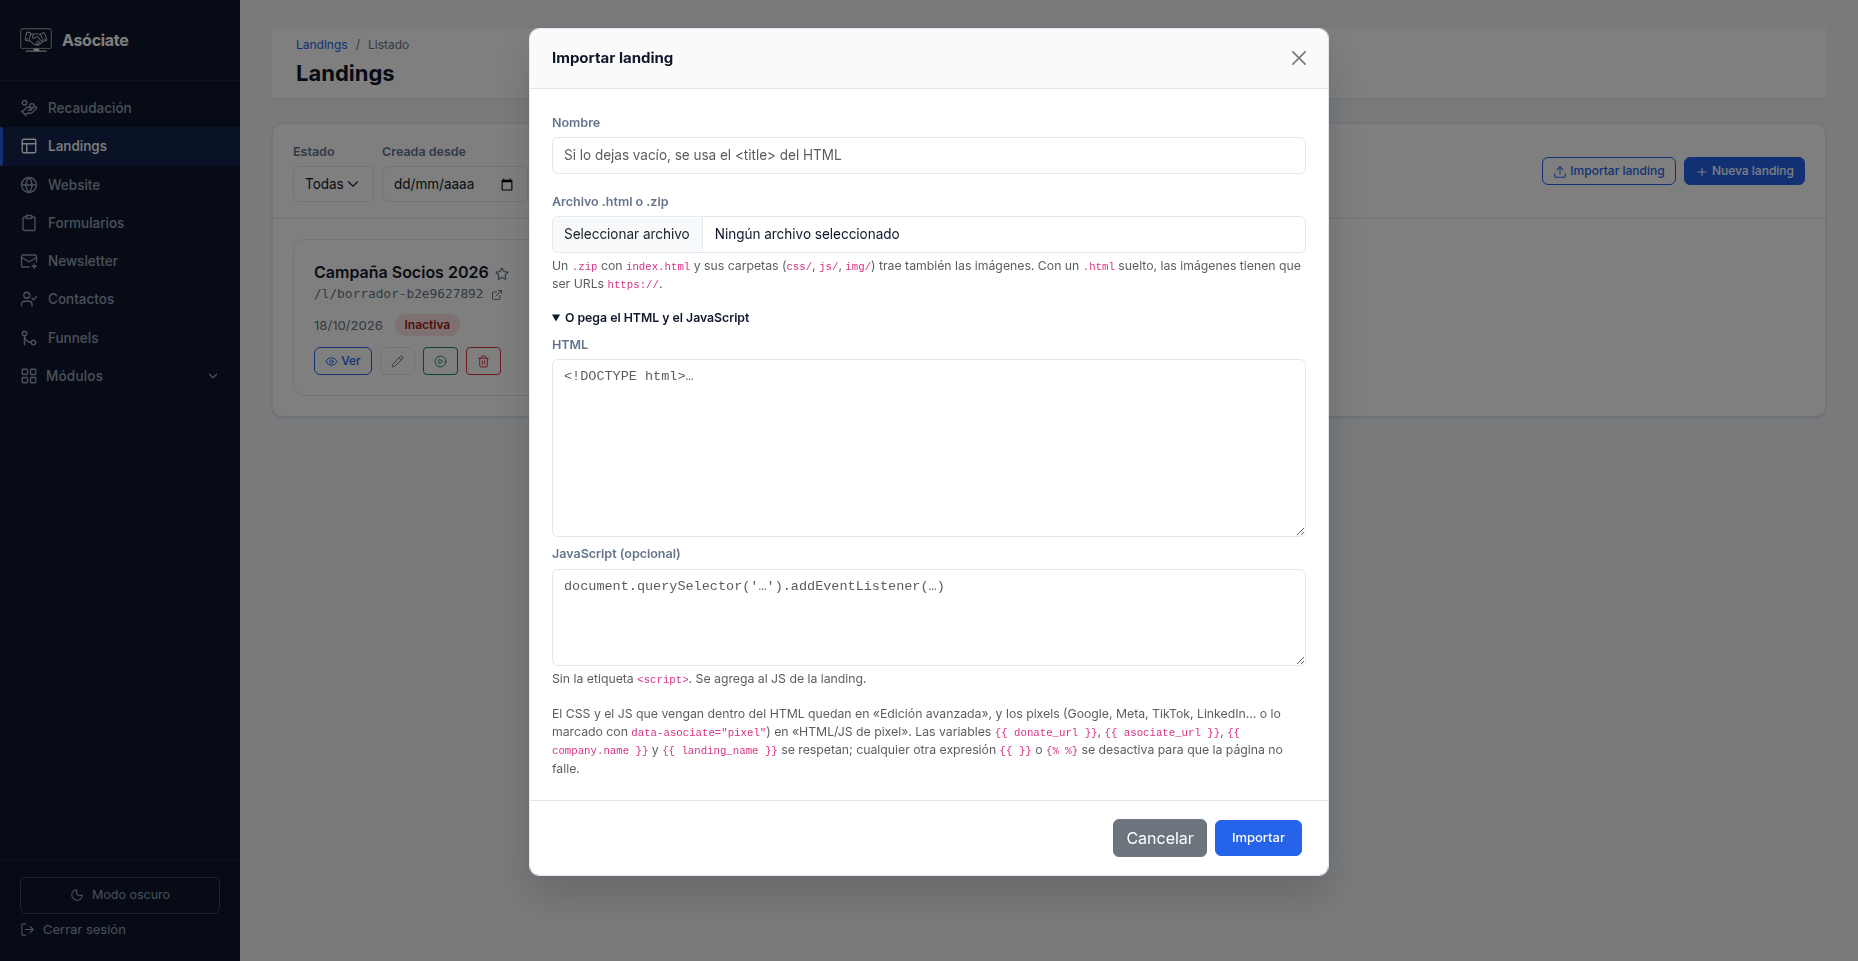1858x961 pixels.
Task: Open the calendar picker for Creada desde
Action: pyautogui.click(x=507, y=184)
